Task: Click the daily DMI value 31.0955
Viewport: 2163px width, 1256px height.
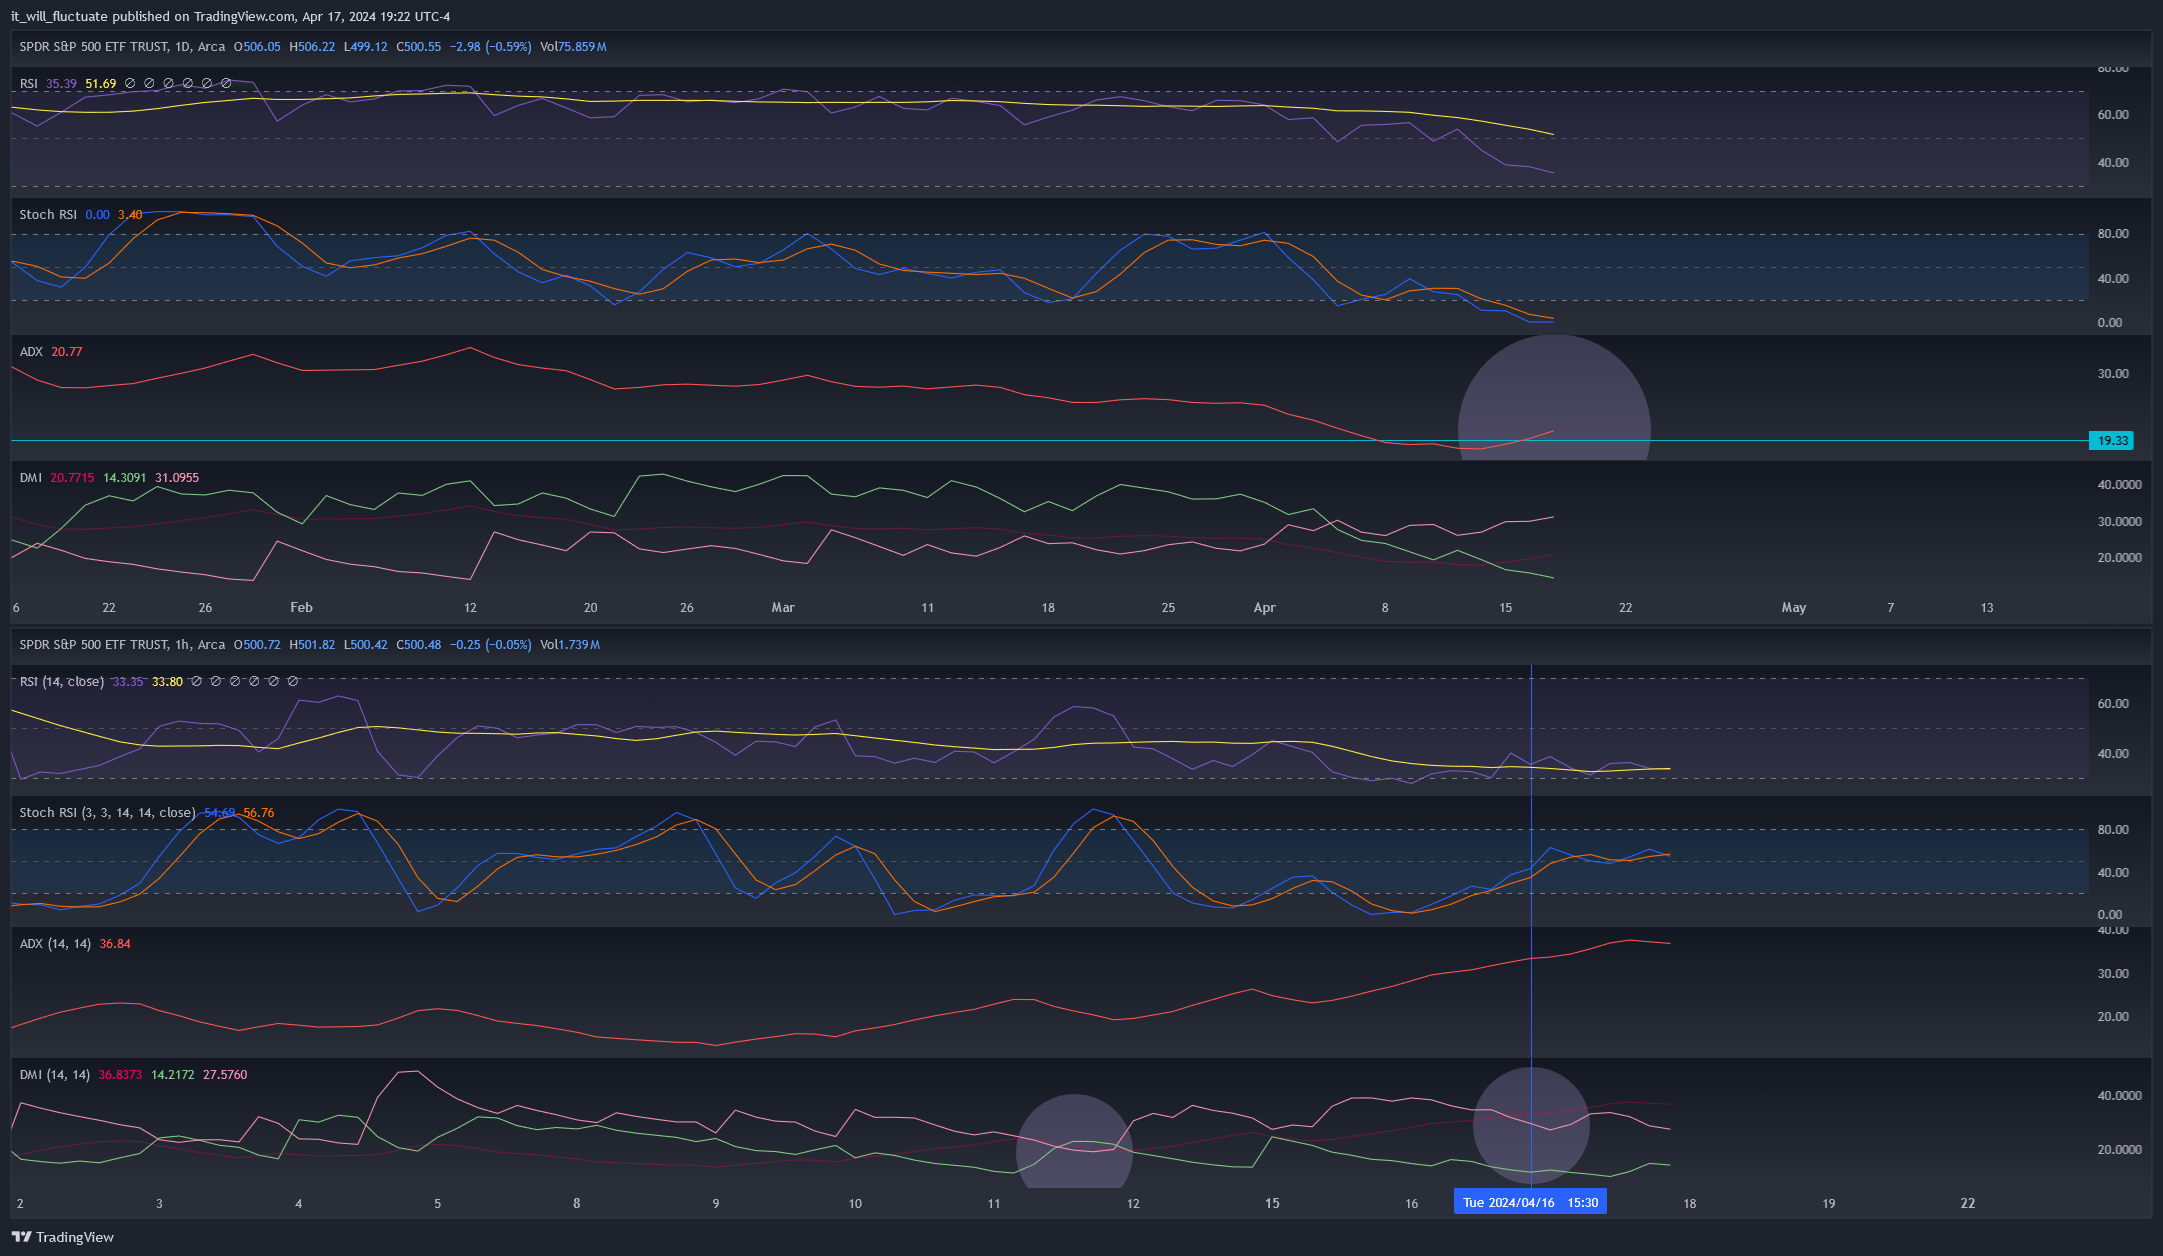Action: tap(177, 478)
